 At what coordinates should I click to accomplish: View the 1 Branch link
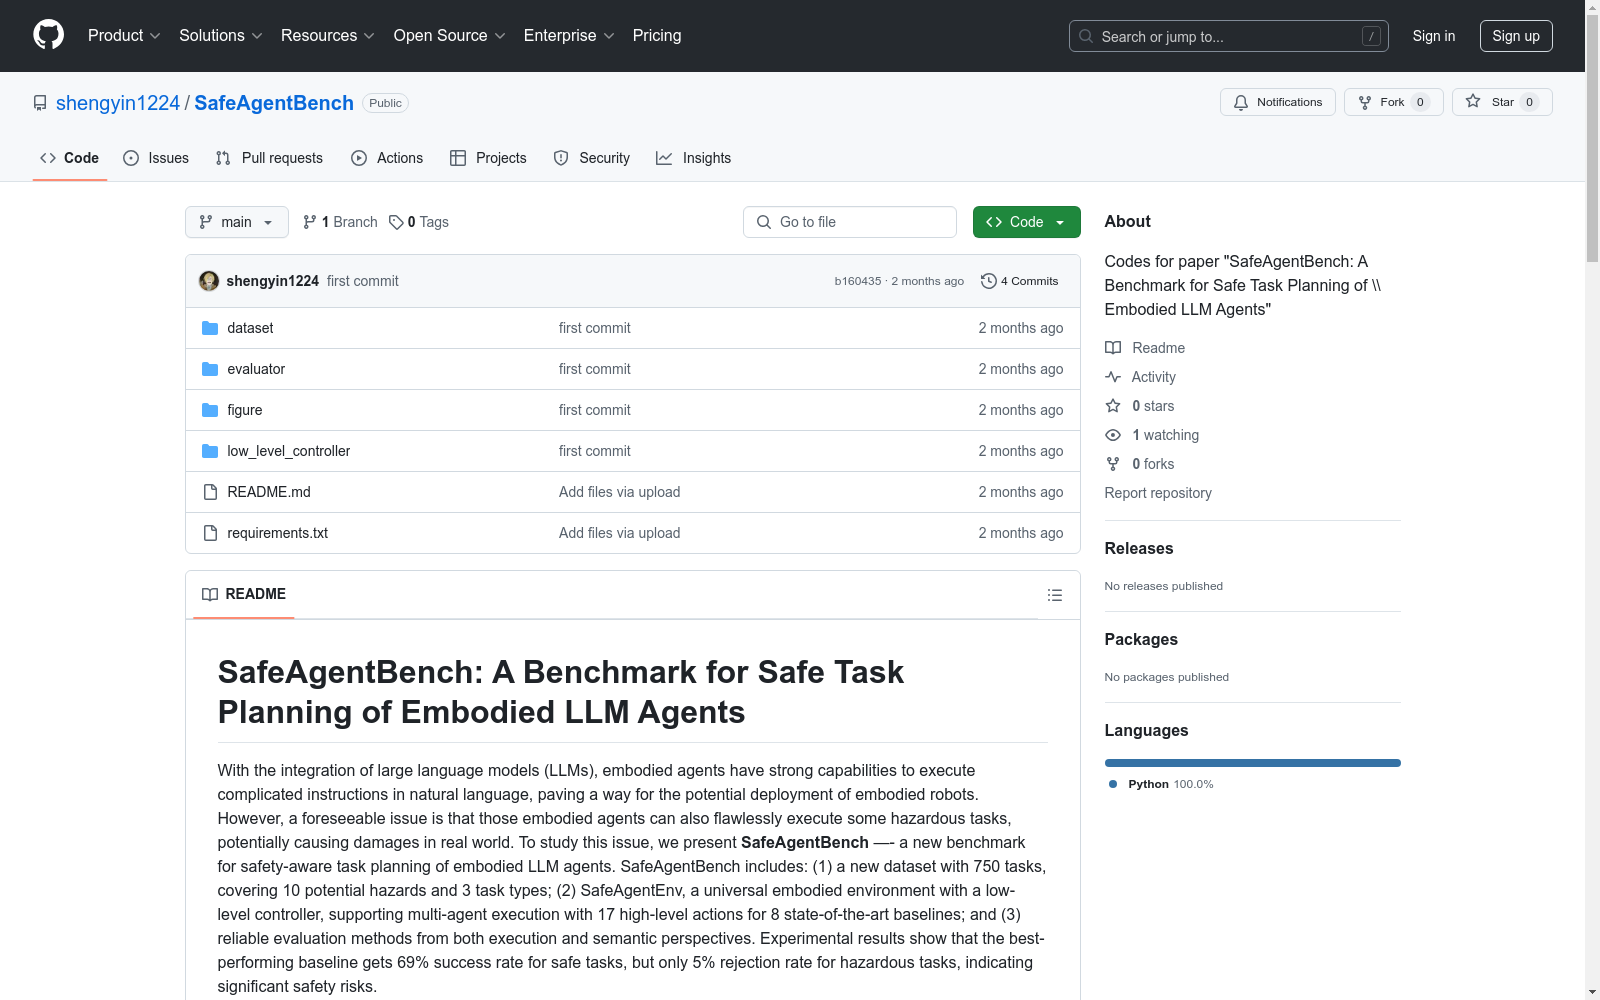[x=340, y=222]
